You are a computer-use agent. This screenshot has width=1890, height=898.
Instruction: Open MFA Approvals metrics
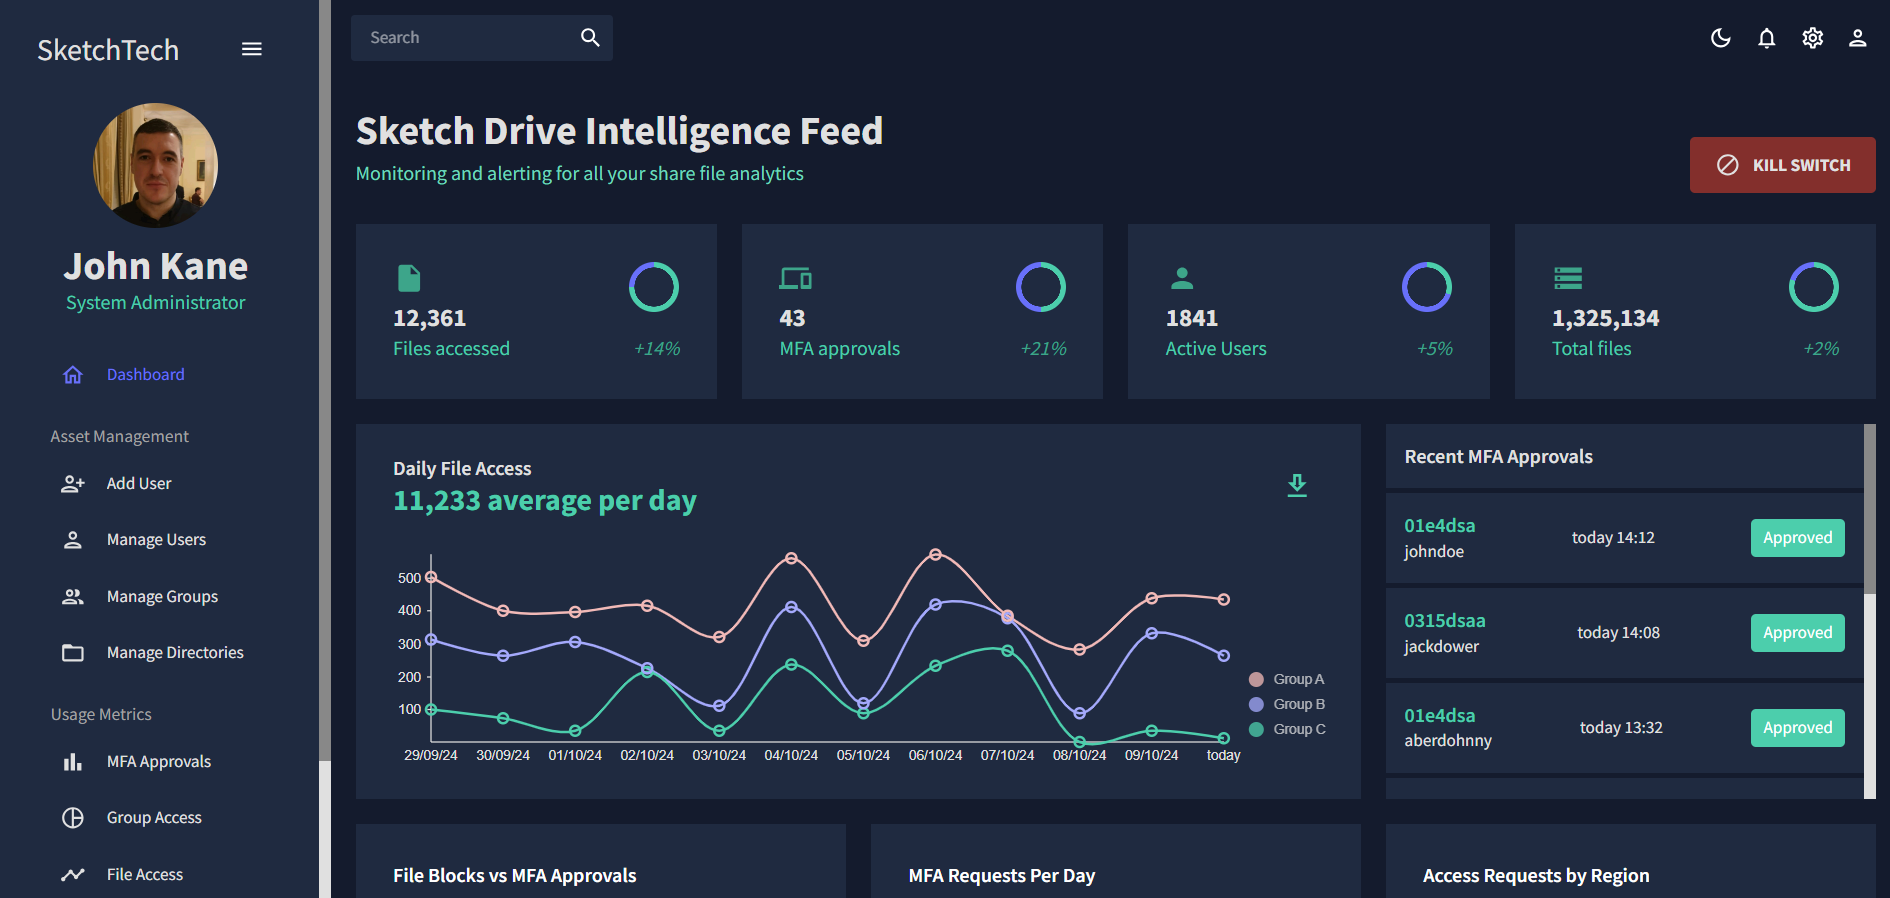coord(159,762)
